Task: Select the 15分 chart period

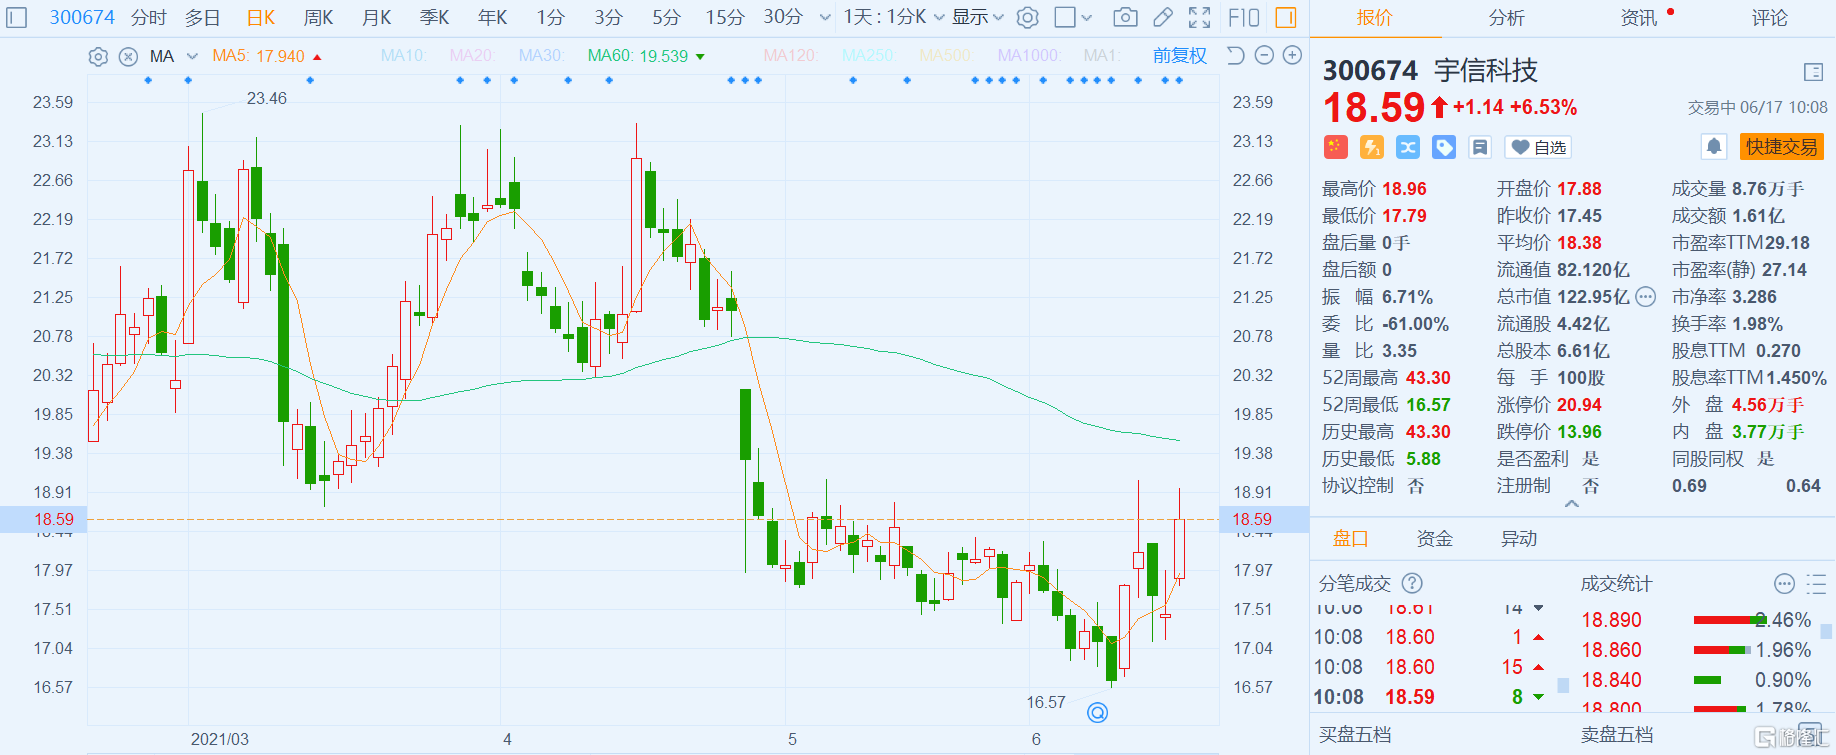Action: pyautogui.click(x=725, y=17)
